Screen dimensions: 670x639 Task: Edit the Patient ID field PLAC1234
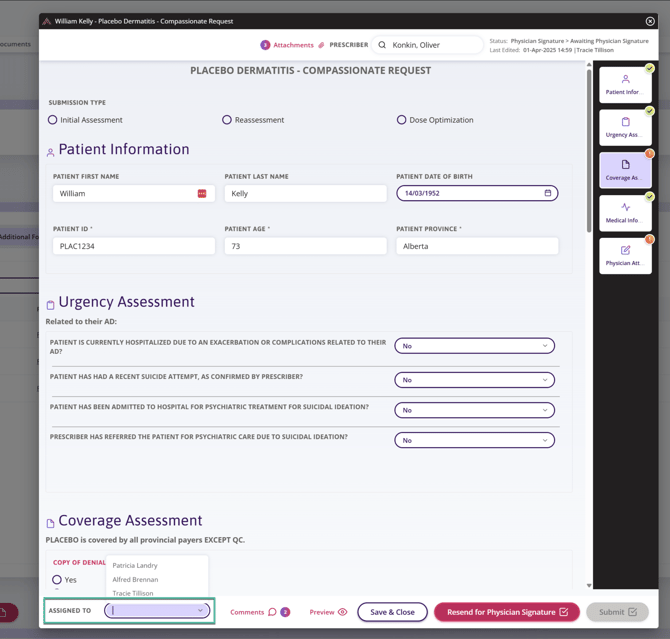[x=134, y=246]
